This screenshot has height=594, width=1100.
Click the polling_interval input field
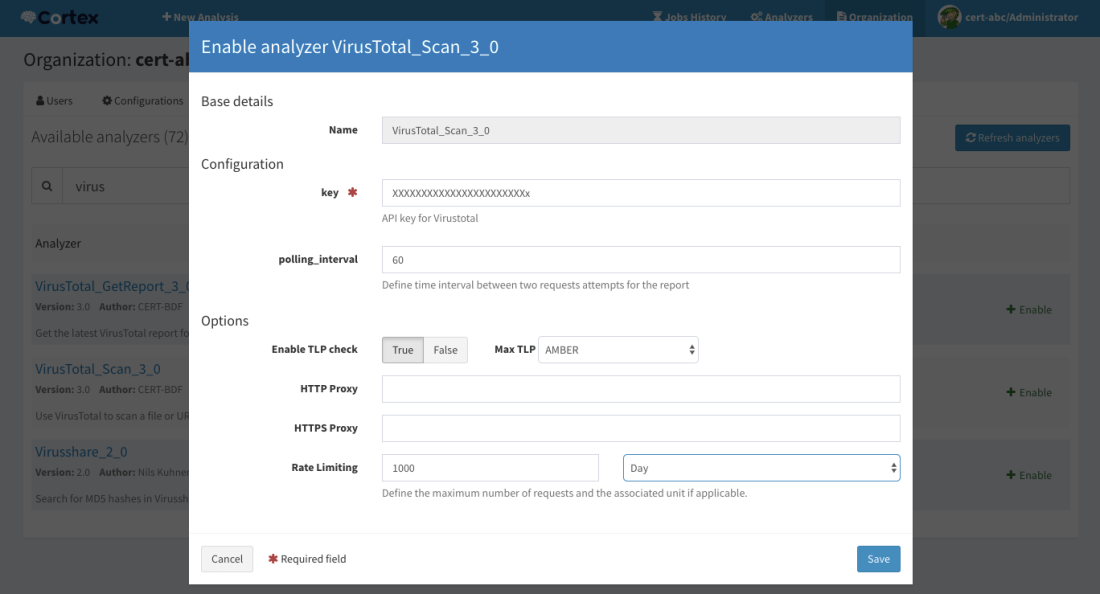tap(641, 260)
